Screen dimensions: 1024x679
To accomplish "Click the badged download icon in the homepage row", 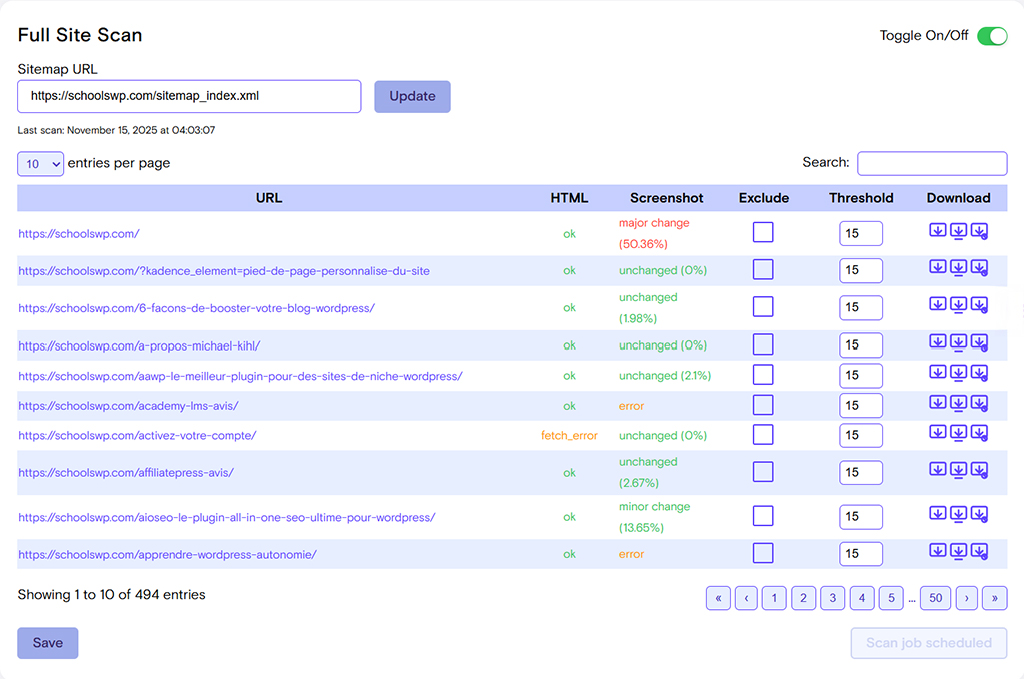I will pyautogui.click(x=979, y=231).
